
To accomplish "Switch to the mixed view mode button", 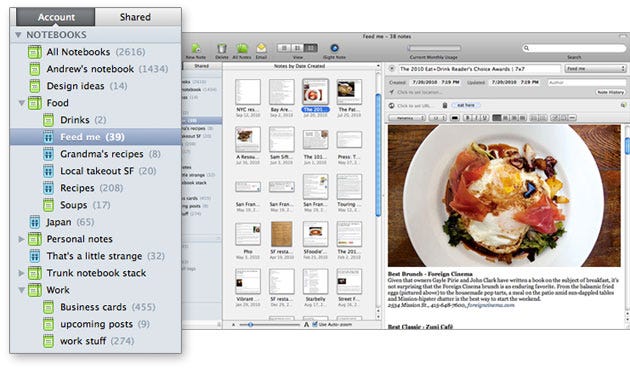I will point(297,48).
